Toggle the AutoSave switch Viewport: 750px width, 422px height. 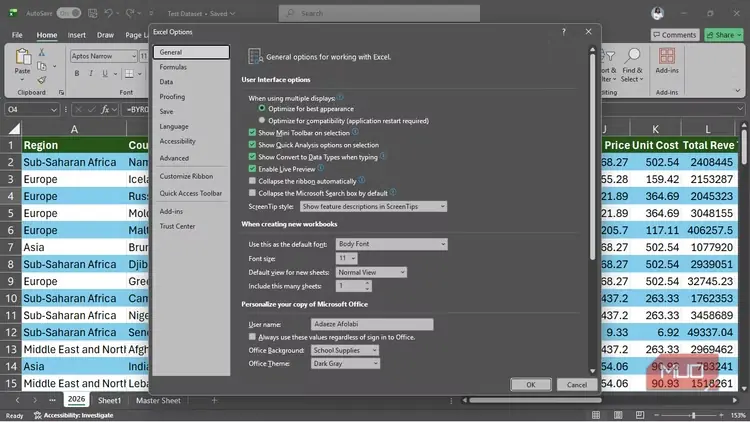coord(69,13)
